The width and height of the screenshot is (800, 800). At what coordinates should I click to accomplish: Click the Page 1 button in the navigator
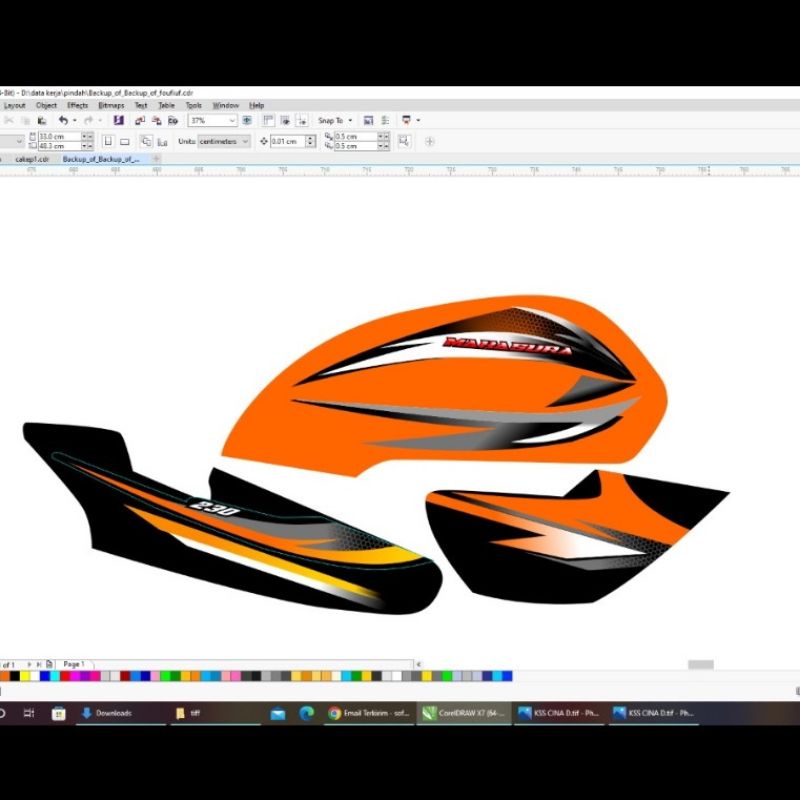73,664
